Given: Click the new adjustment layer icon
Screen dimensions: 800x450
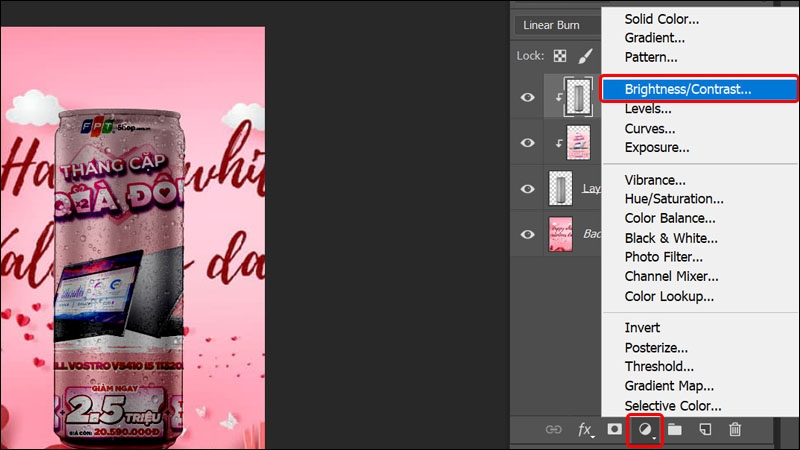Looking at the screenshot, I should pyautogui.click(x=645, y=430).
